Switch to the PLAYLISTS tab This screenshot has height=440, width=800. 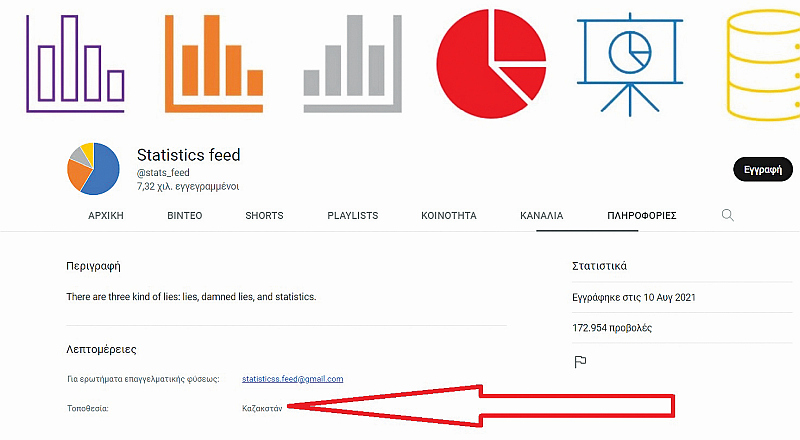pyautogui.click(x=353, y=215)
